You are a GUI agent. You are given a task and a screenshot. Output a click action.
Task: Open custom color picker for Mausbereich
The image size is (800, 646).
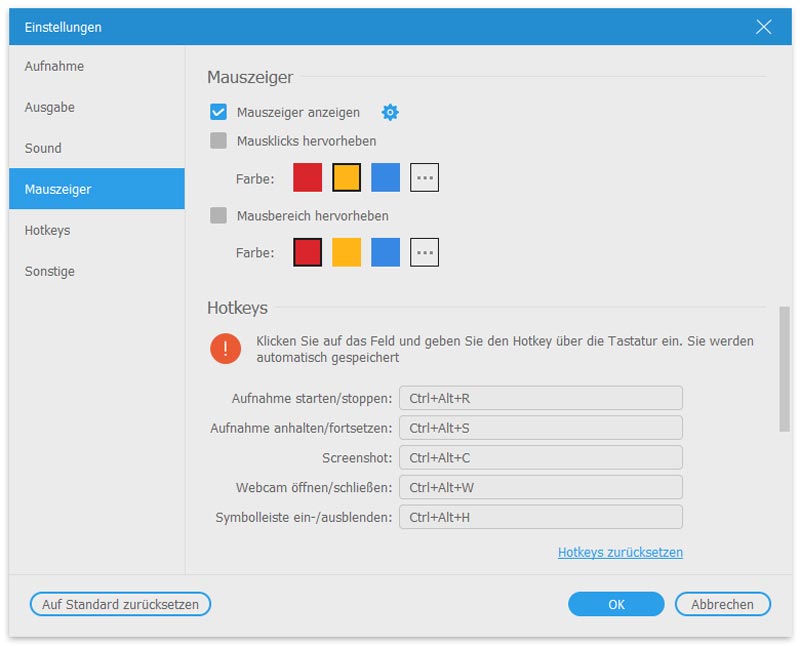coord(424,252)
